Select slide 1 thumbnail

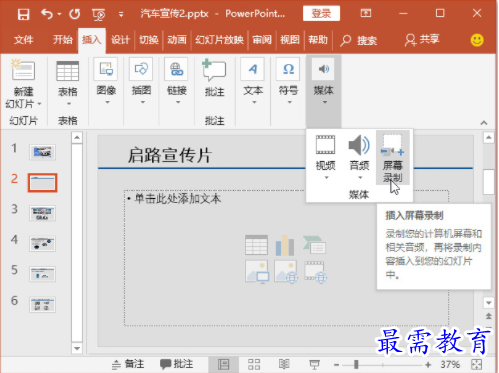coord(42,152)
